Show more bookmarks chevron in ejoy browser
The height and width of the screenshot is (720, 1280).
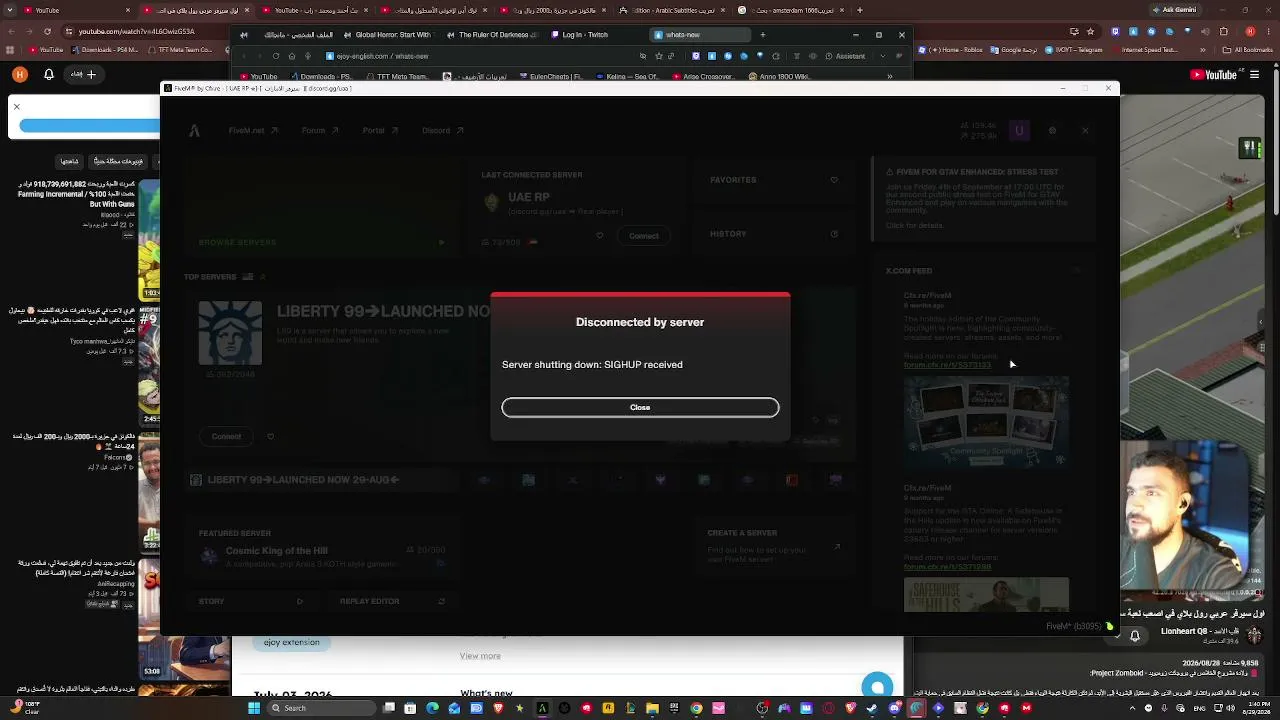[889, 77]
